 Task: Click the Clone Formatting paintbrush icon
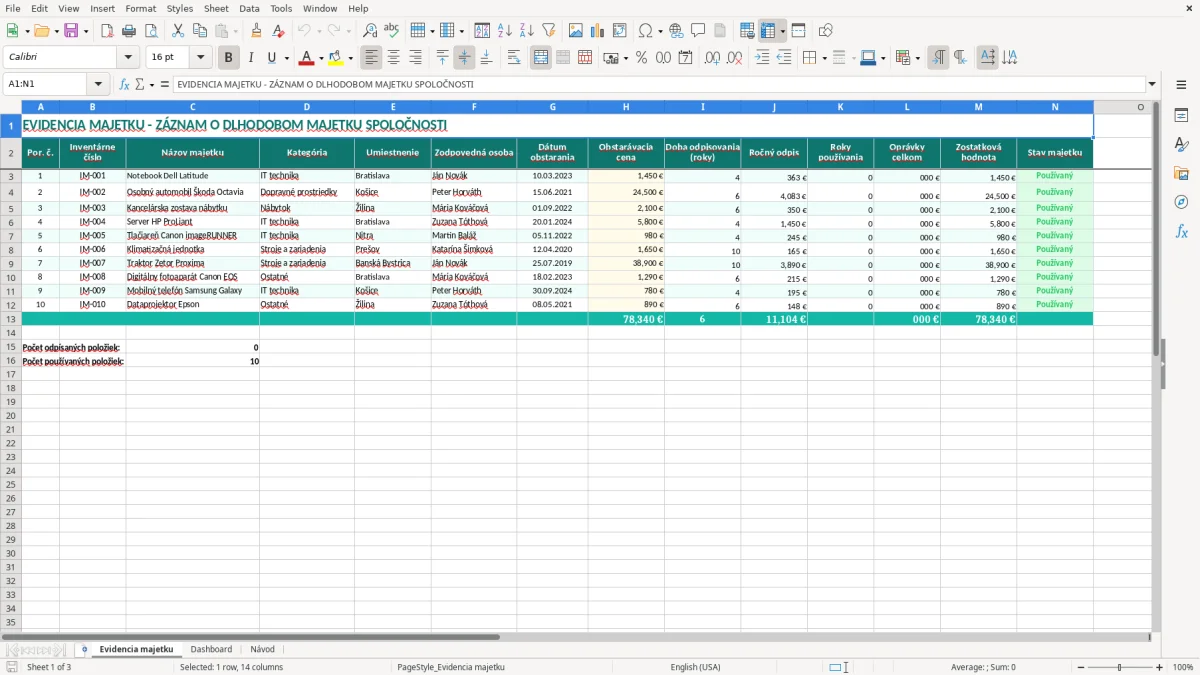click(256, 31)
